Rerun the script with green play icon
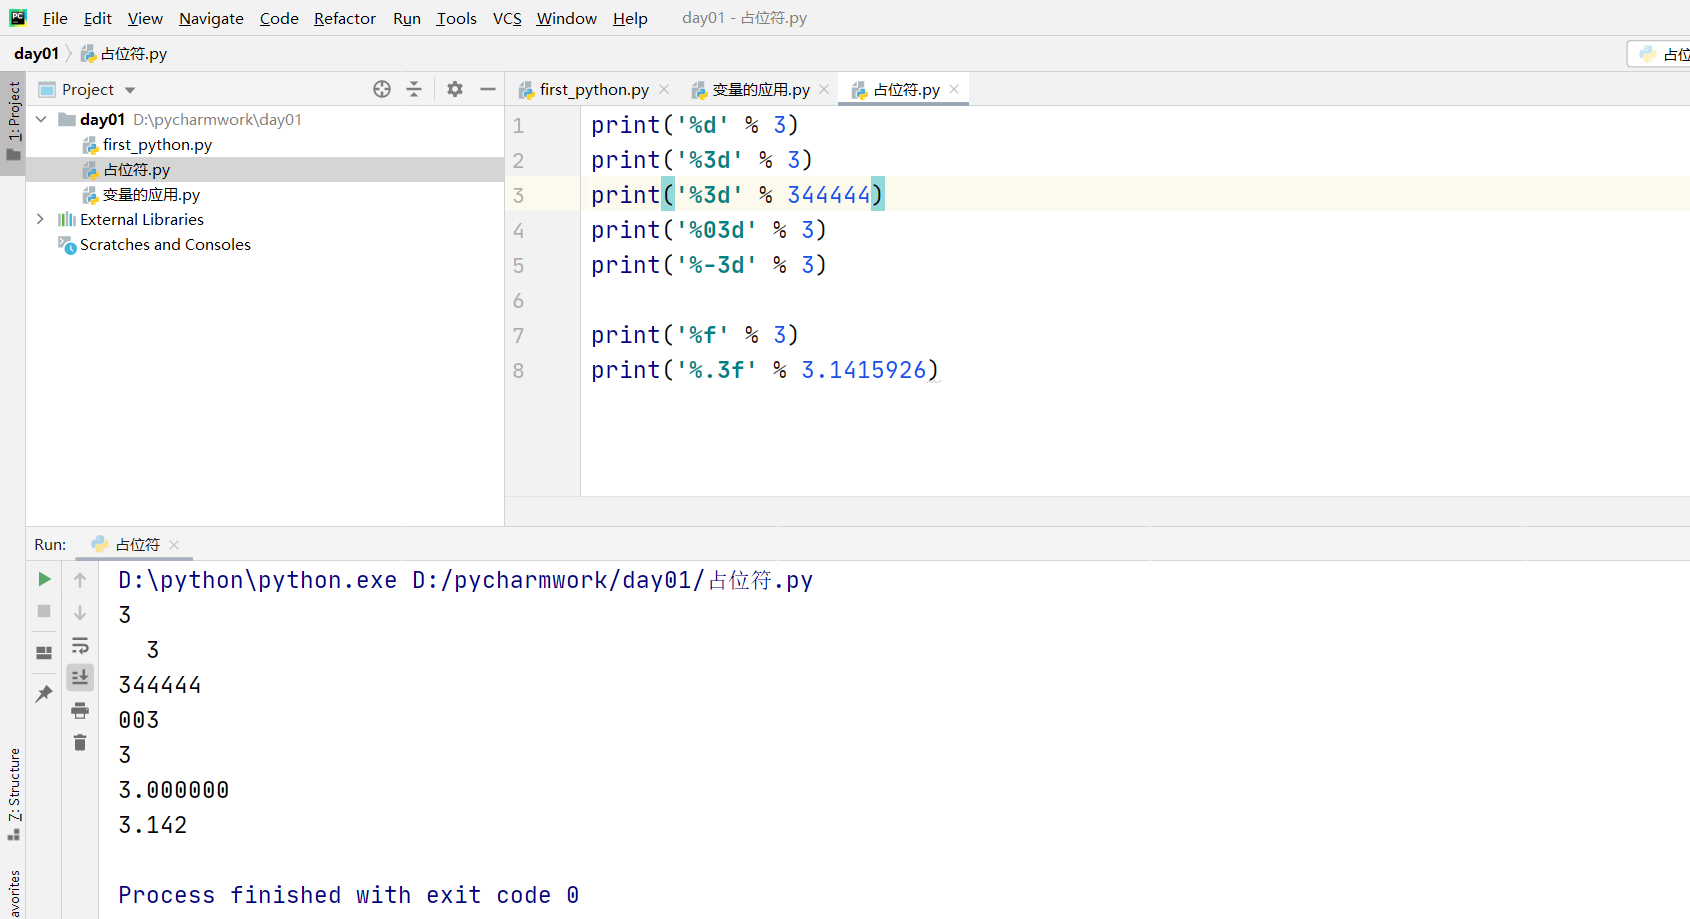Screen dimensions: 1690x919 click(x=44, y=579)
